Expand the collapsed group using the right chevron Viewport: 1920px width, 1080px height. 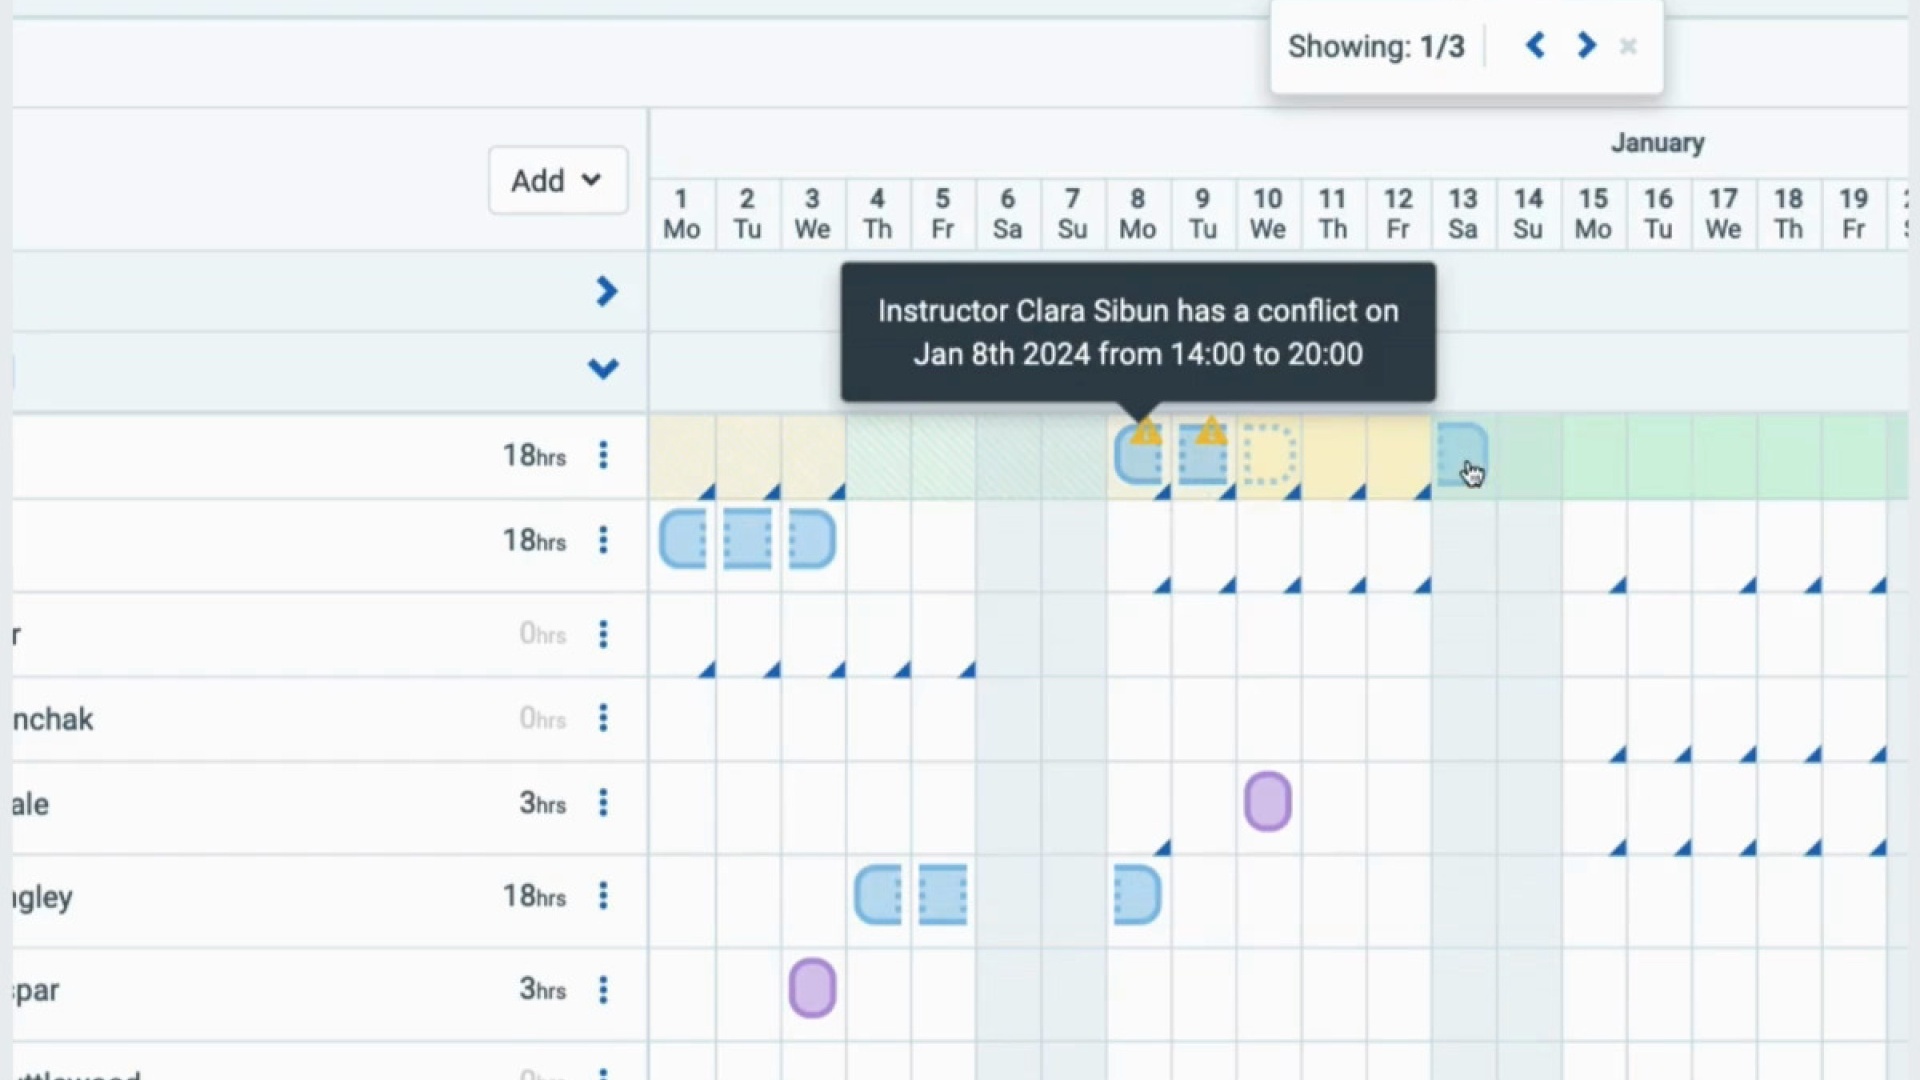coord(607,291)
